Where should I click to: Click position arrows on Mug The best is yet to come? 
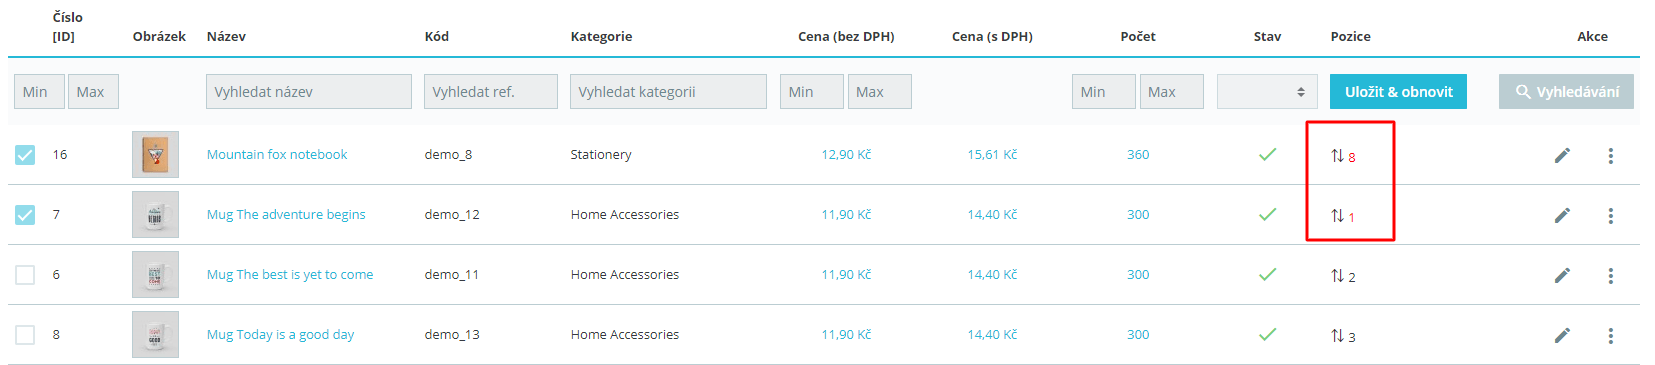[1337, 276]
